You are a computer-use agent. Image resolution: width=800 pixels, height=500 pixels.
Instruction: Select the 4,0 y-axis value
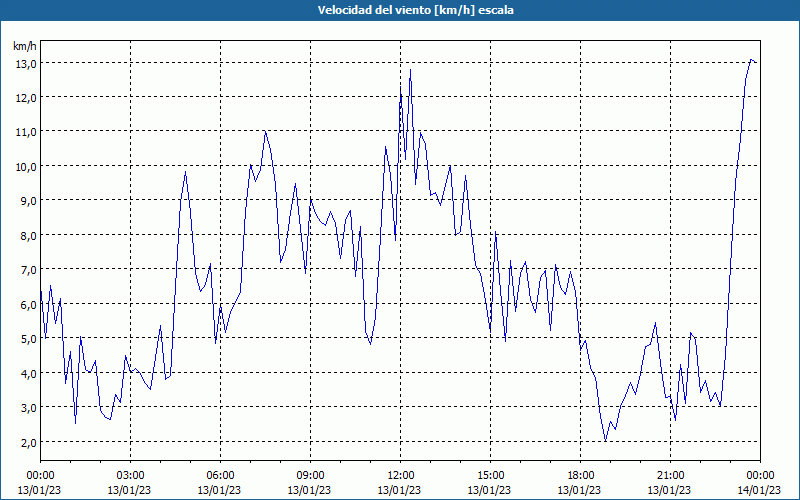coord(28,373)
